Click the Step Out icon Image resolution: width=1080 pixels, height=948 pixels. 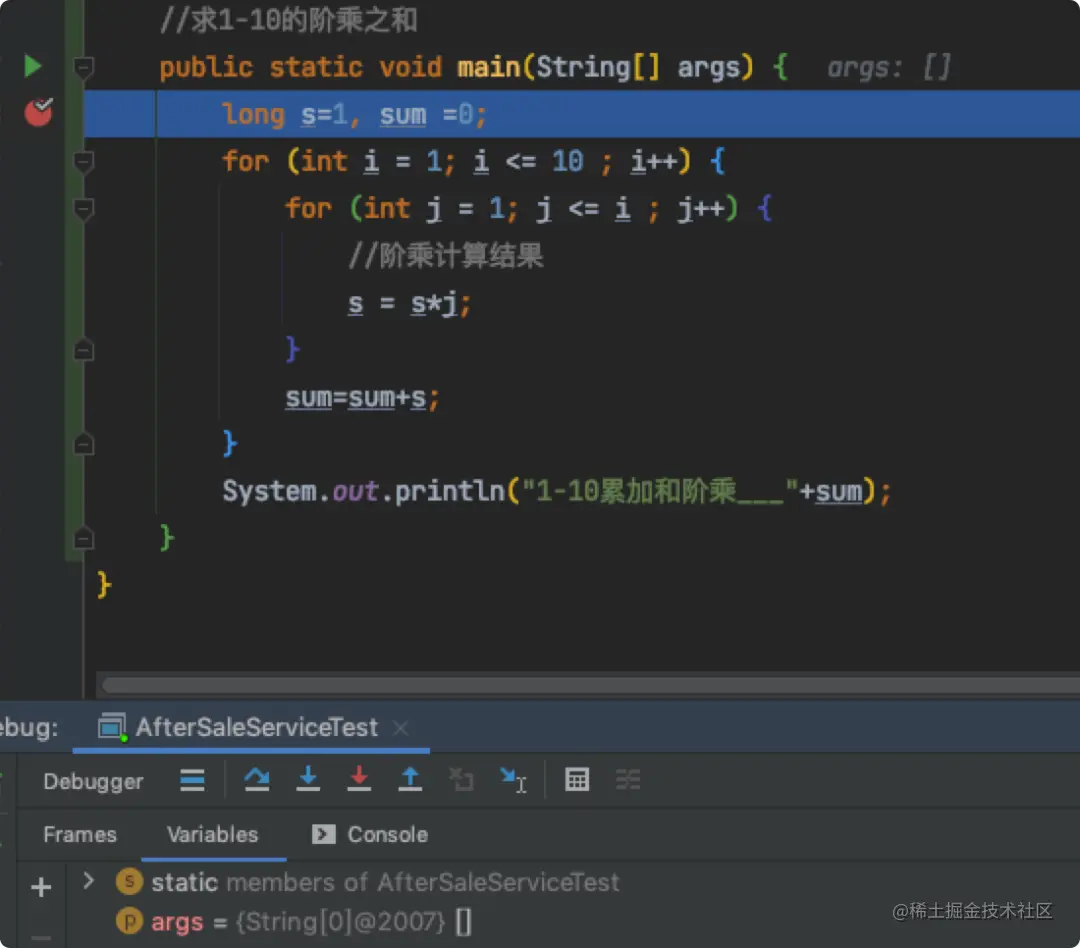(410, 779)
